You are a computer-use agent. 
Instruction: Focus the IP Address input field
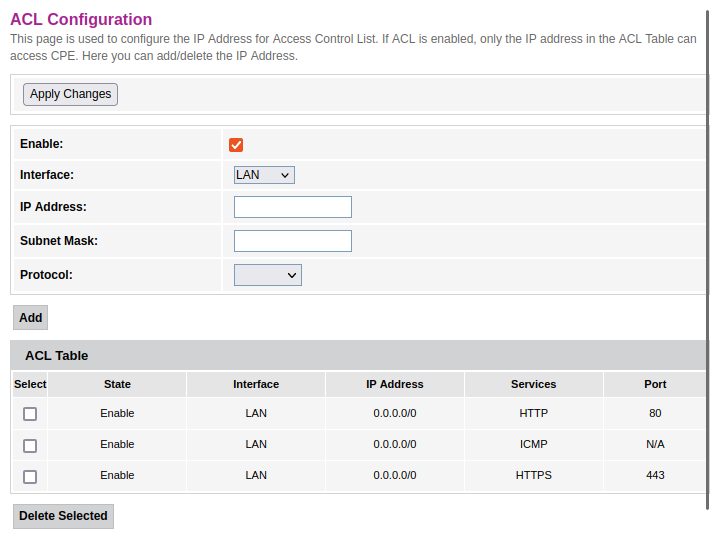tap(293, 207)
